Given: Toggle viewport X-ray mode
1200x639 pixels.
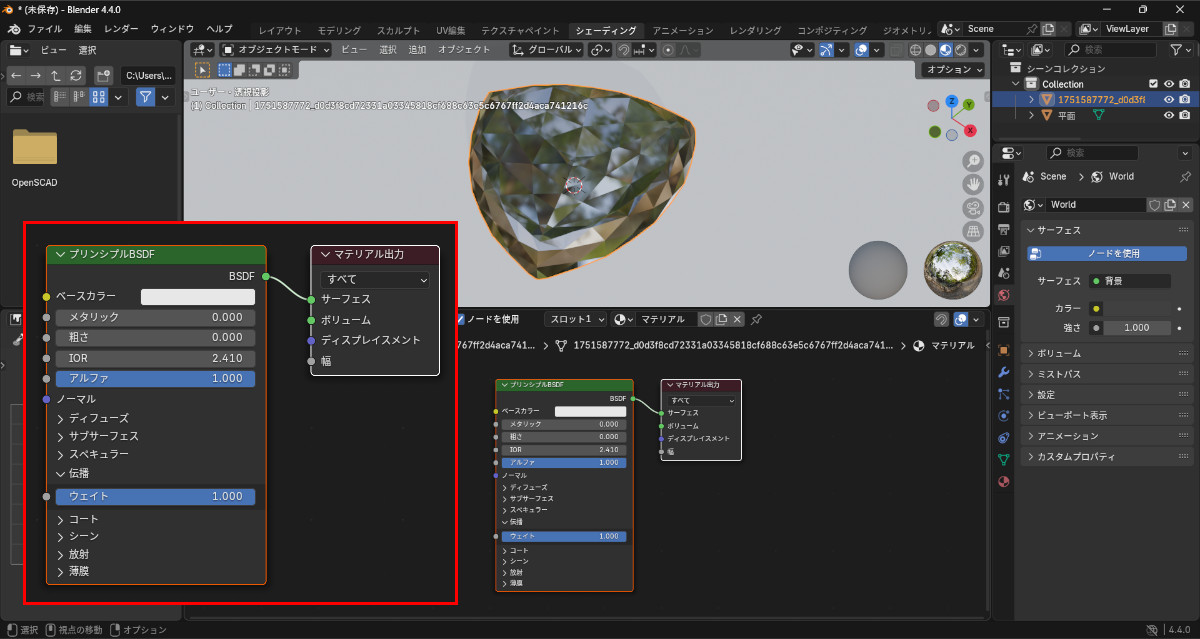Looking at the screenshot, I should (897, 49).
